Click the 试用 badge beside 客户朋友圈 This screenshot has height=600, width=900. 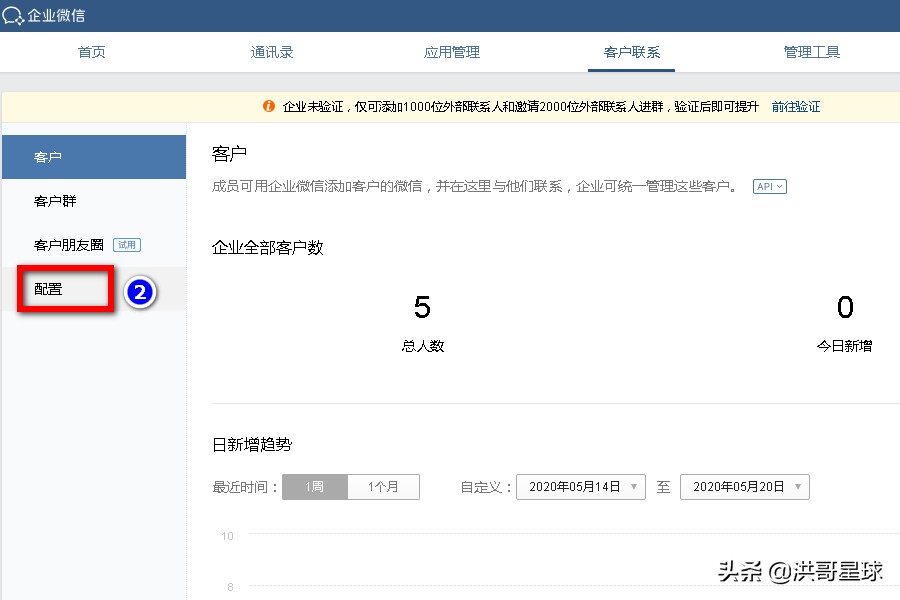click(x=127, y=244)
